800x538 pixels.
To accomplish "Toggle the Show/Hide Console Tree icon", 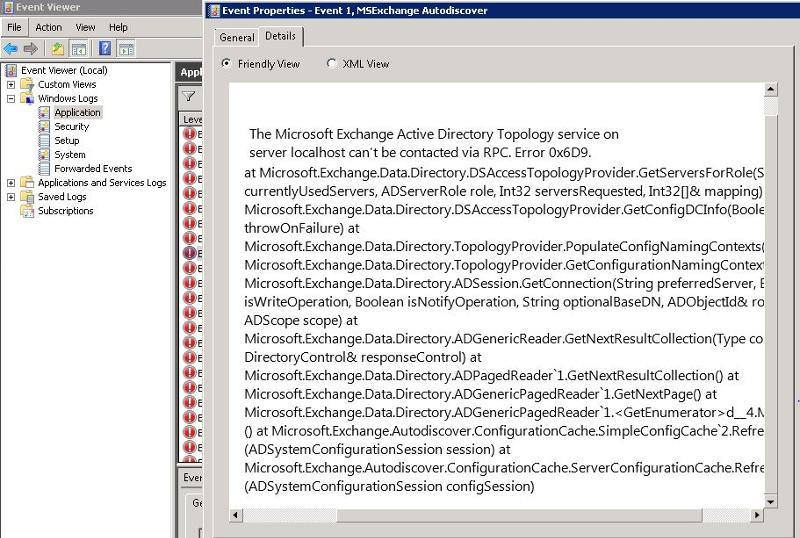I will 79,49.
